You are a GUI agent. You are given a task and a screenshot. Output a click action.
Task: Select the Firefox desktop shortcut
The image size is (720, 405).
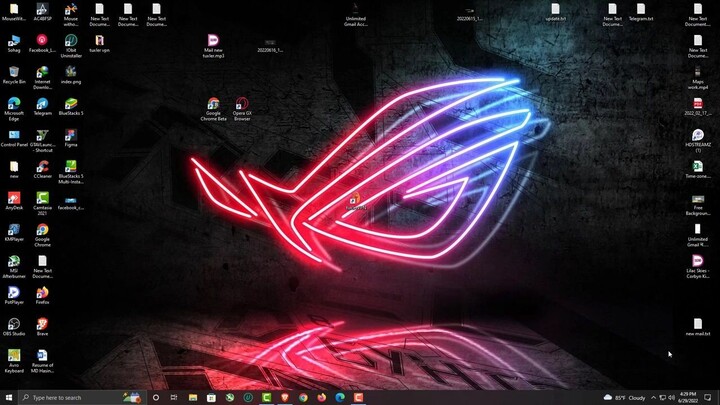click(x=42, y=295)
